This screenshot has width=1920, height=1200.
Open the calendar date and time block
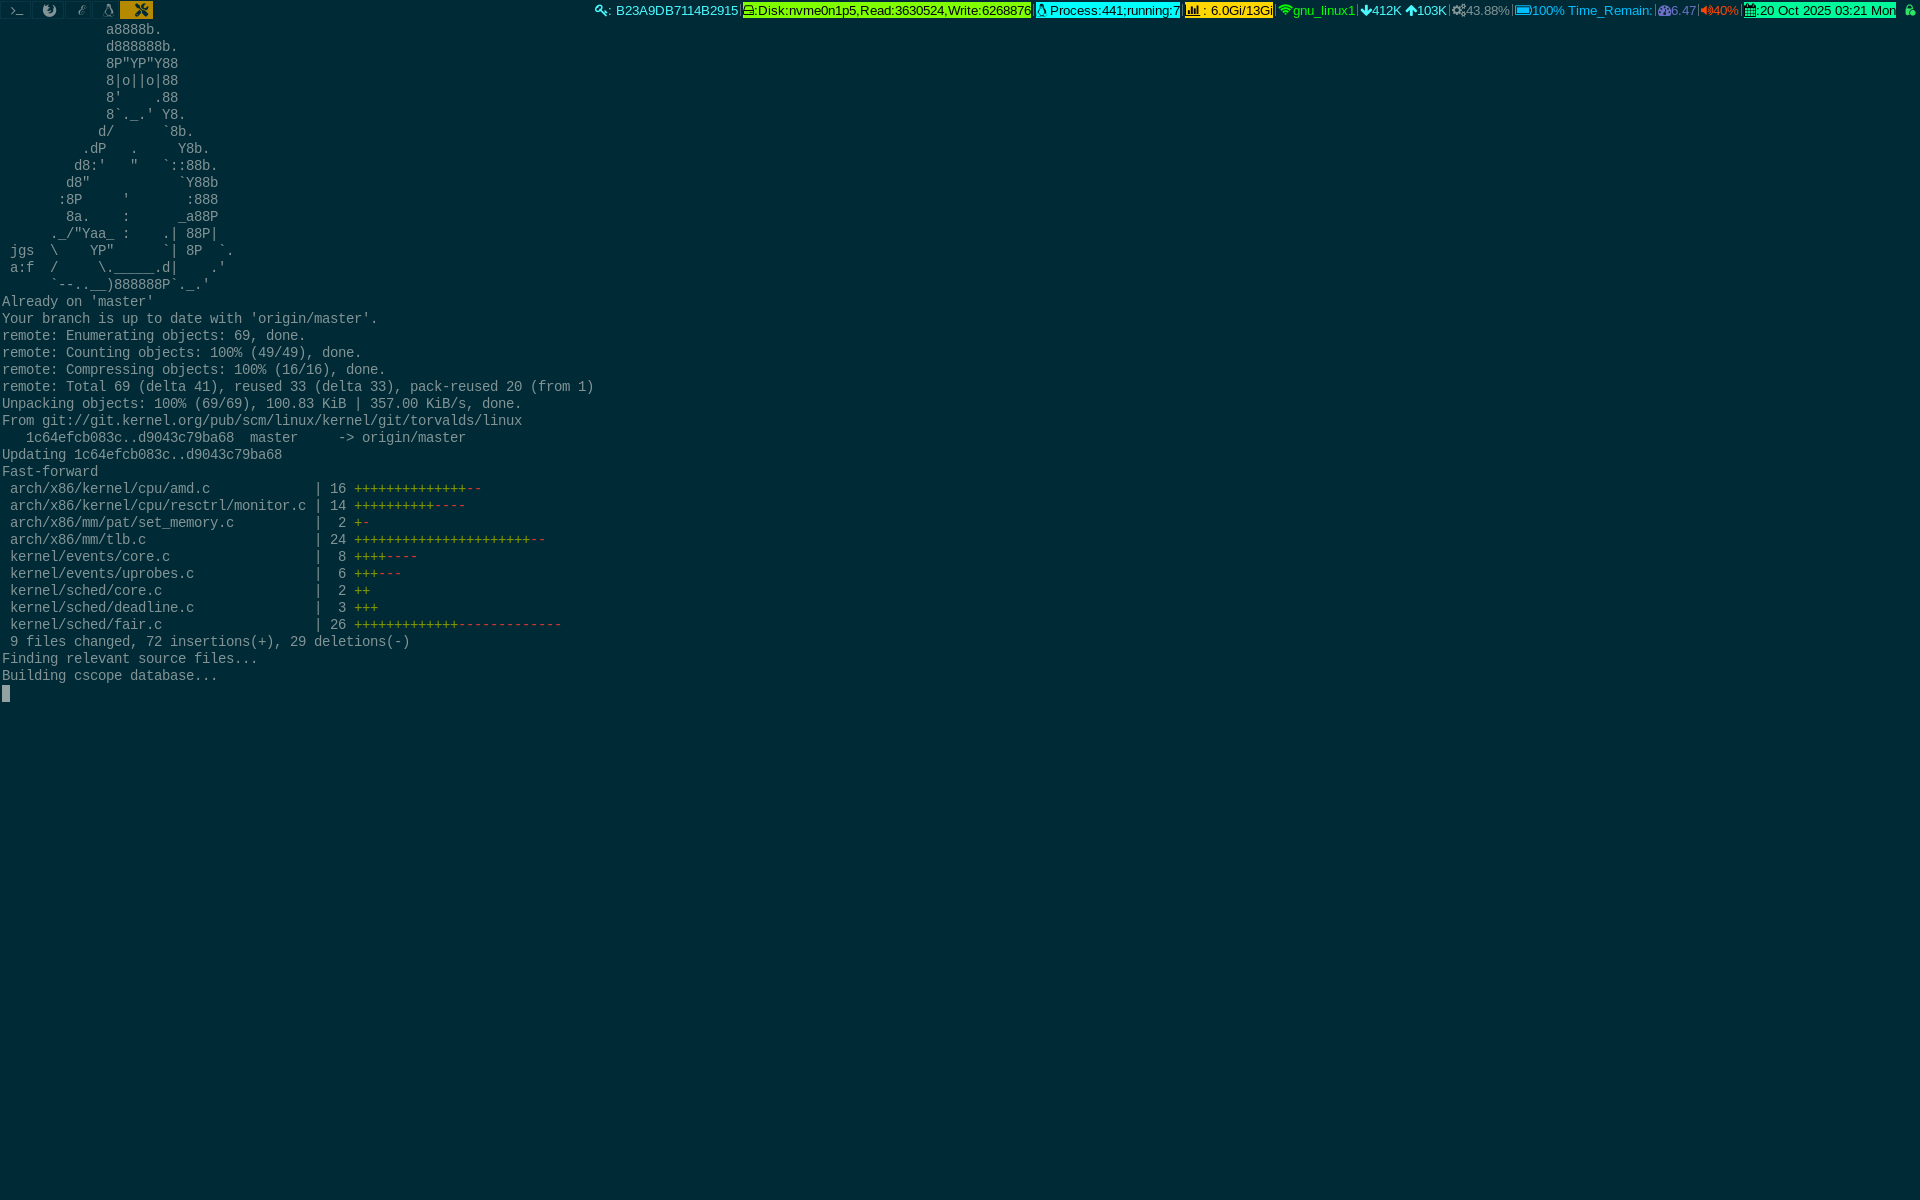click(1820, 10)
